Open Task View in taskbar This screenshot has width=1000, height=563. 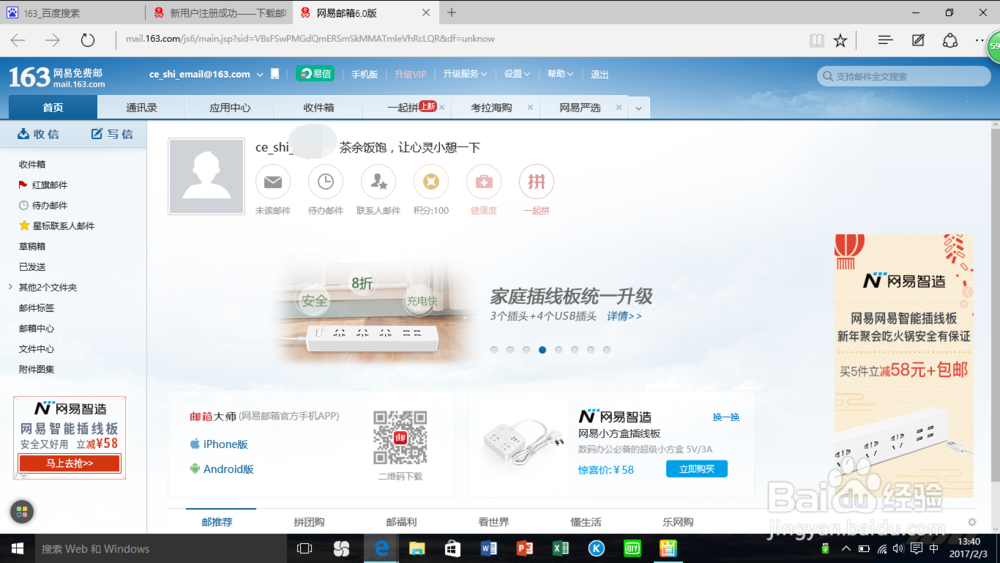[305, 548]
